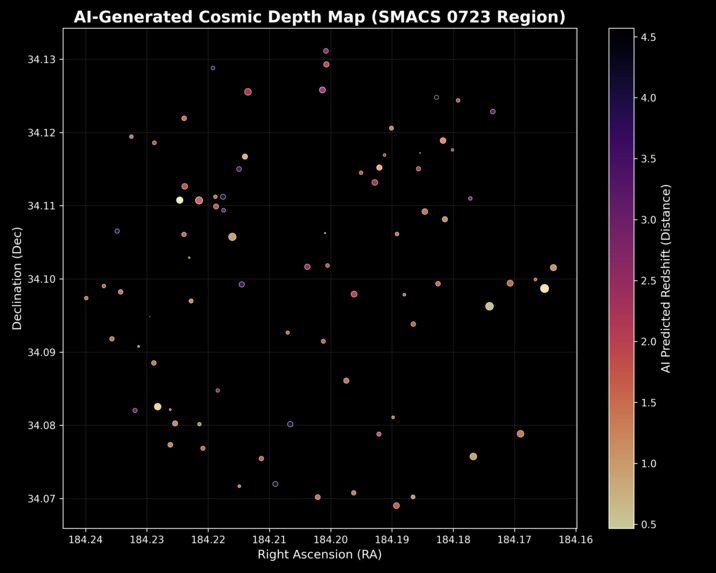This screenshot has width=716, height=573.
Task: Click the redshift colorbar gradient strip
Action: pos(621,278)
